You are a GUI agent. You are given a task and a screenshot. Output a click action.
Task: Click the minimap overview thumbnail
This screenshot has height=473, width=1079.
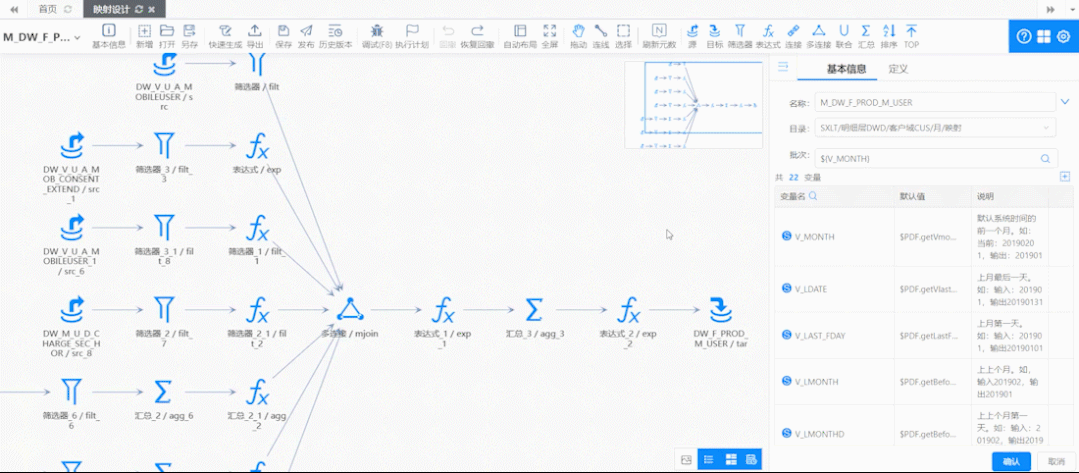pyautogui.click(x=694, y=105)
